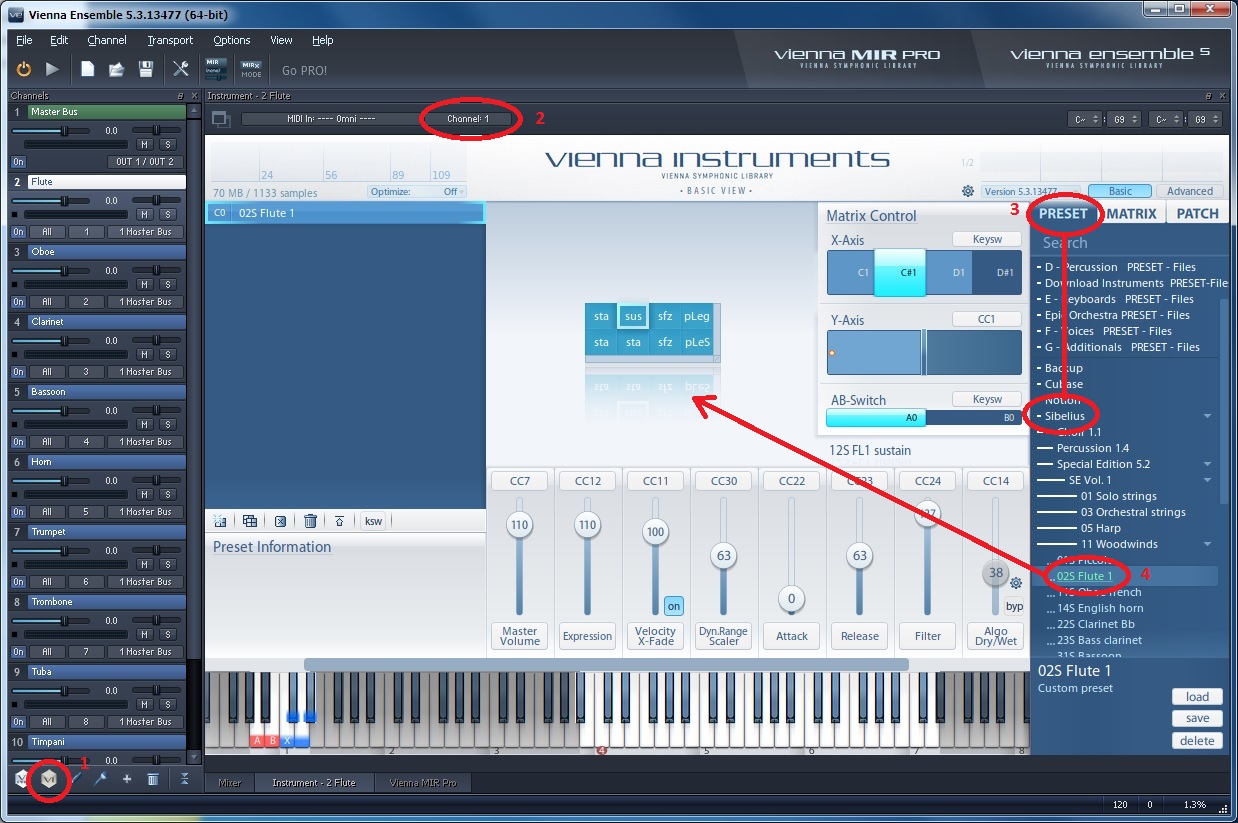
Task: Mute the Trumpet channel
Action: click(144, 564)
